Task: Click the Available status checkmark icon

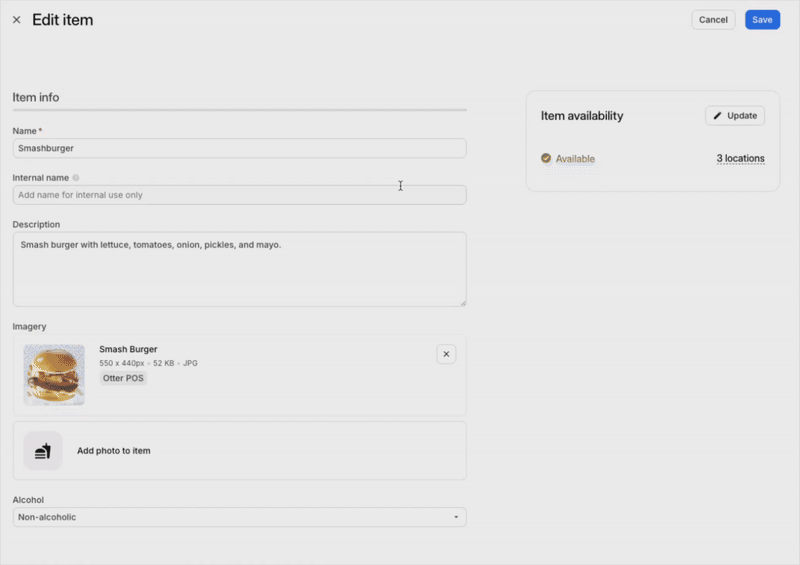Action: (x=546, y=159)
